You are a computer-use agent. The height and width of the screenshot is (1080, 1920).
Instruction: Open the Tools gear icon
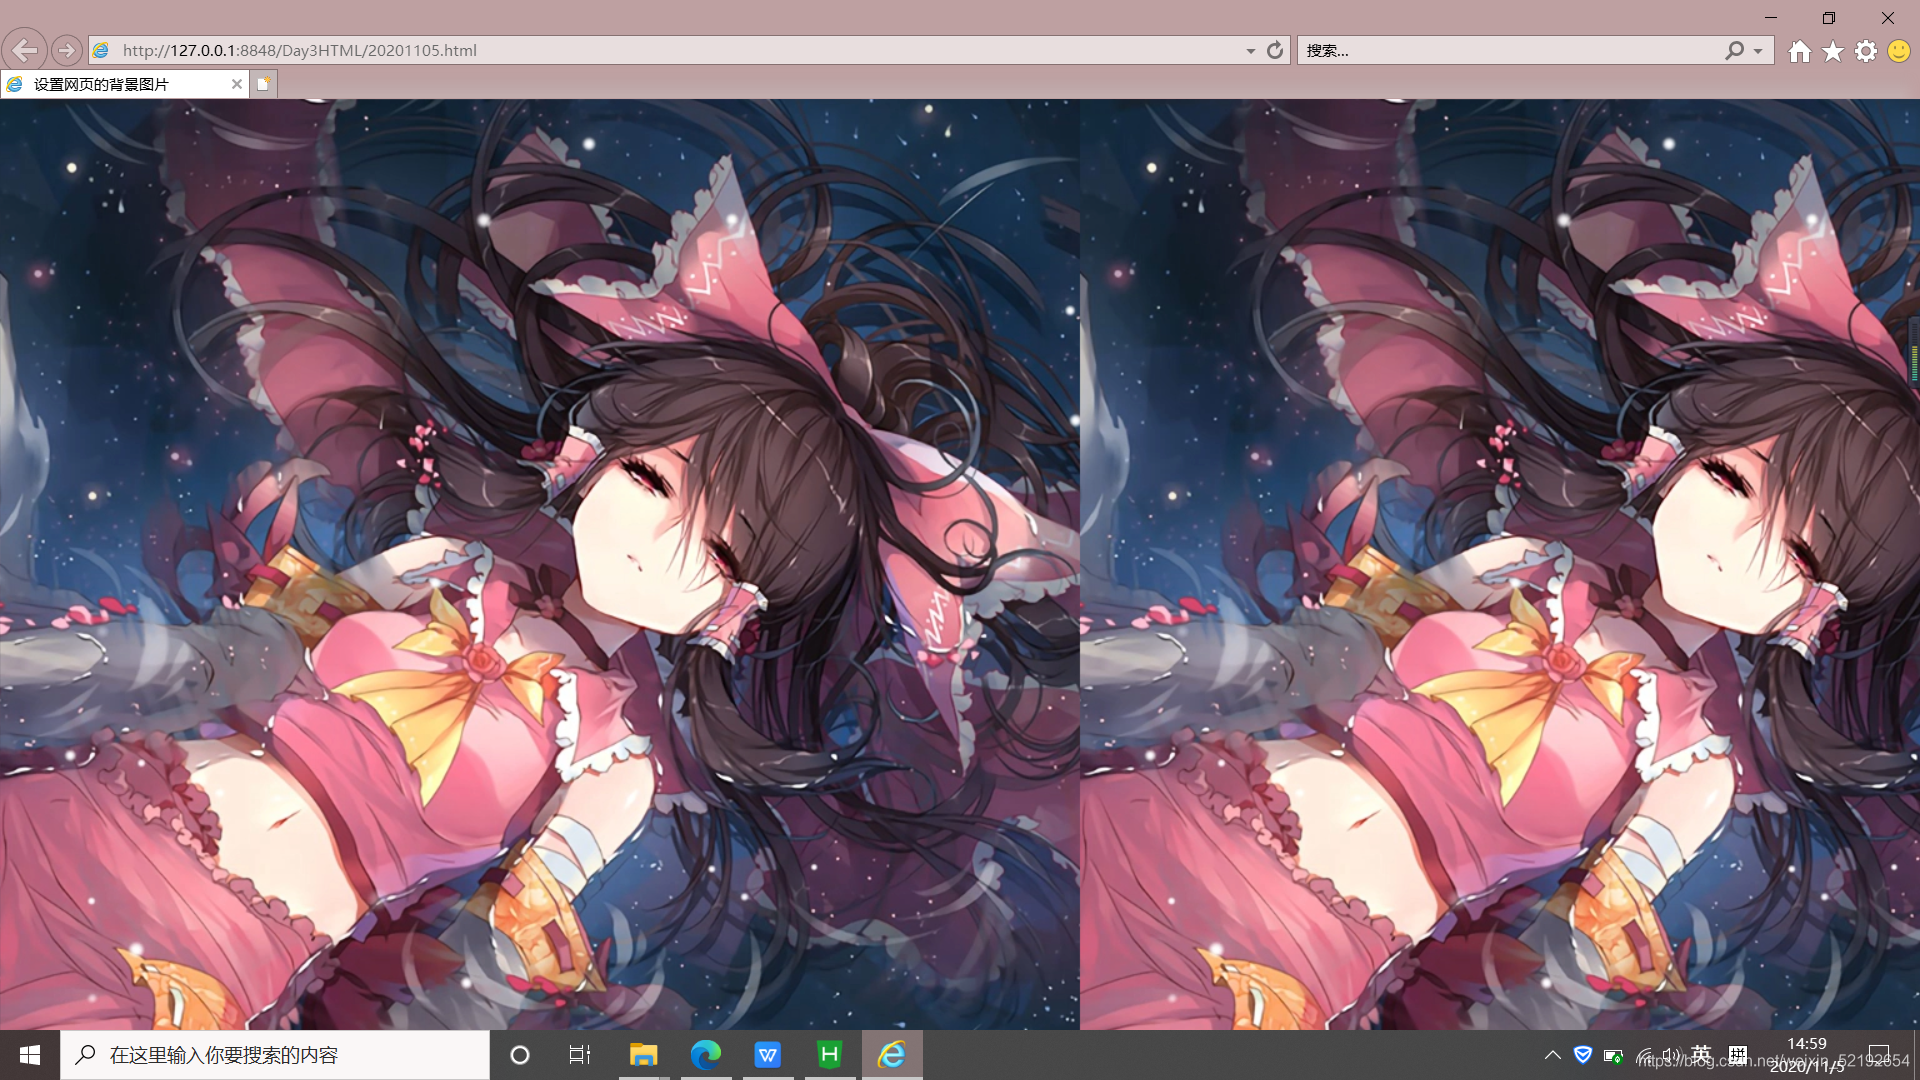tap(1865, 51)
